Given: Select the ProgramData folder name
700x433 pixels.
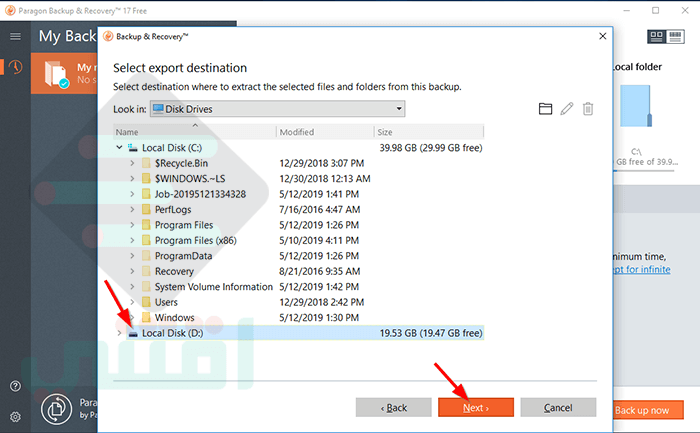Looking at the screenshot, I should point(183,256).
